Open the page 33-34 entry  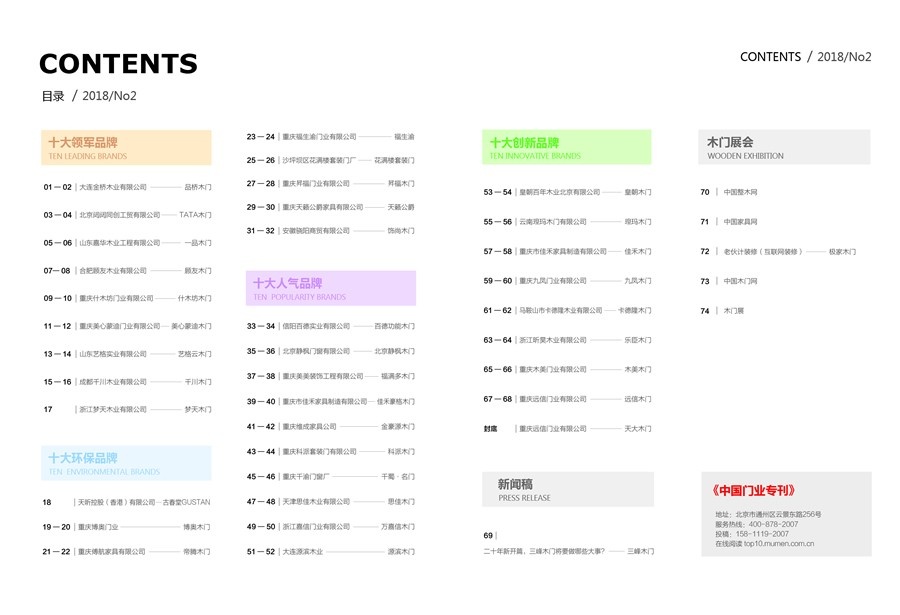click(331, 326)
